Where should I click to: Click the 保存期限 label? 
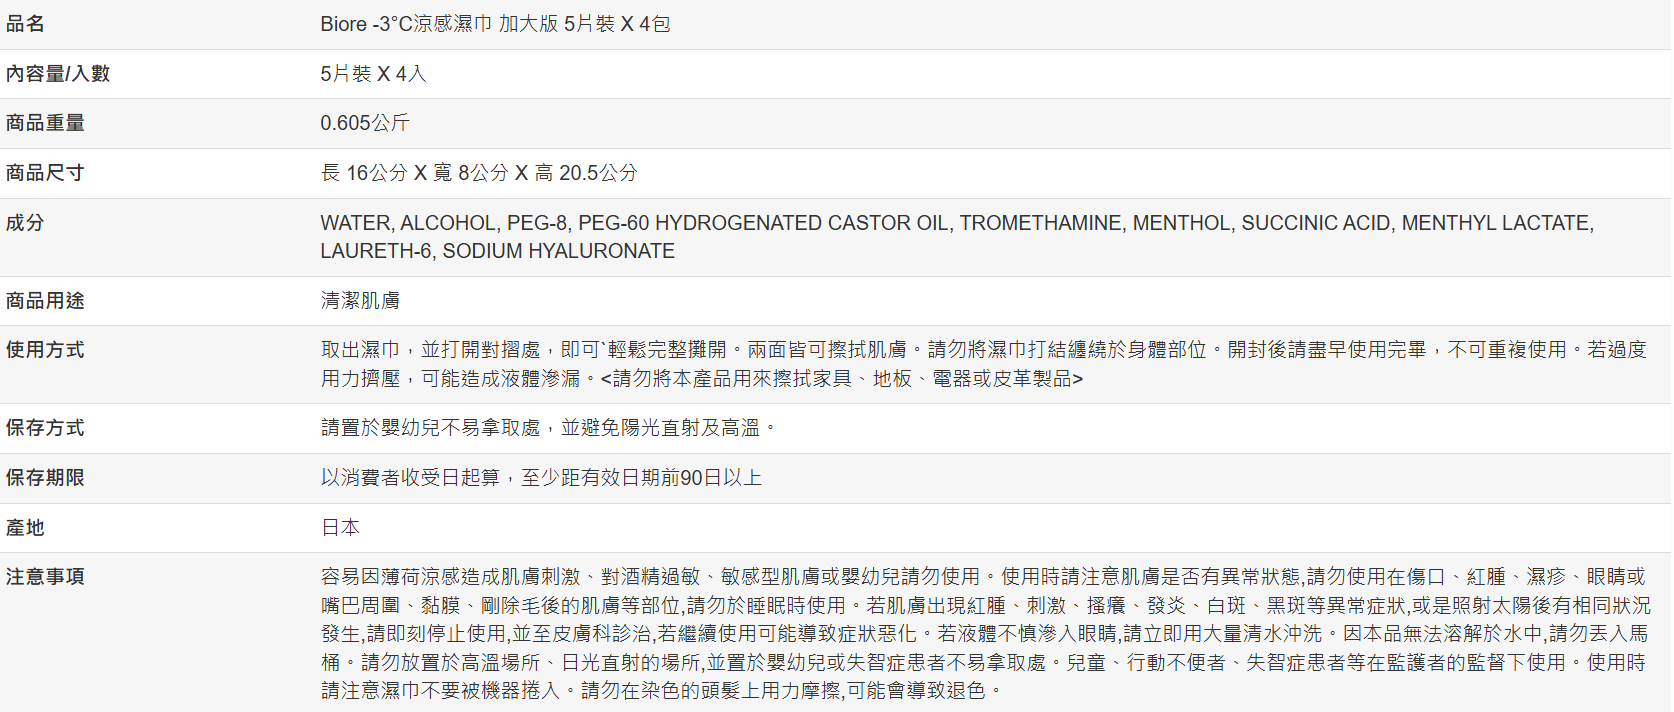[x=45, y=478]
